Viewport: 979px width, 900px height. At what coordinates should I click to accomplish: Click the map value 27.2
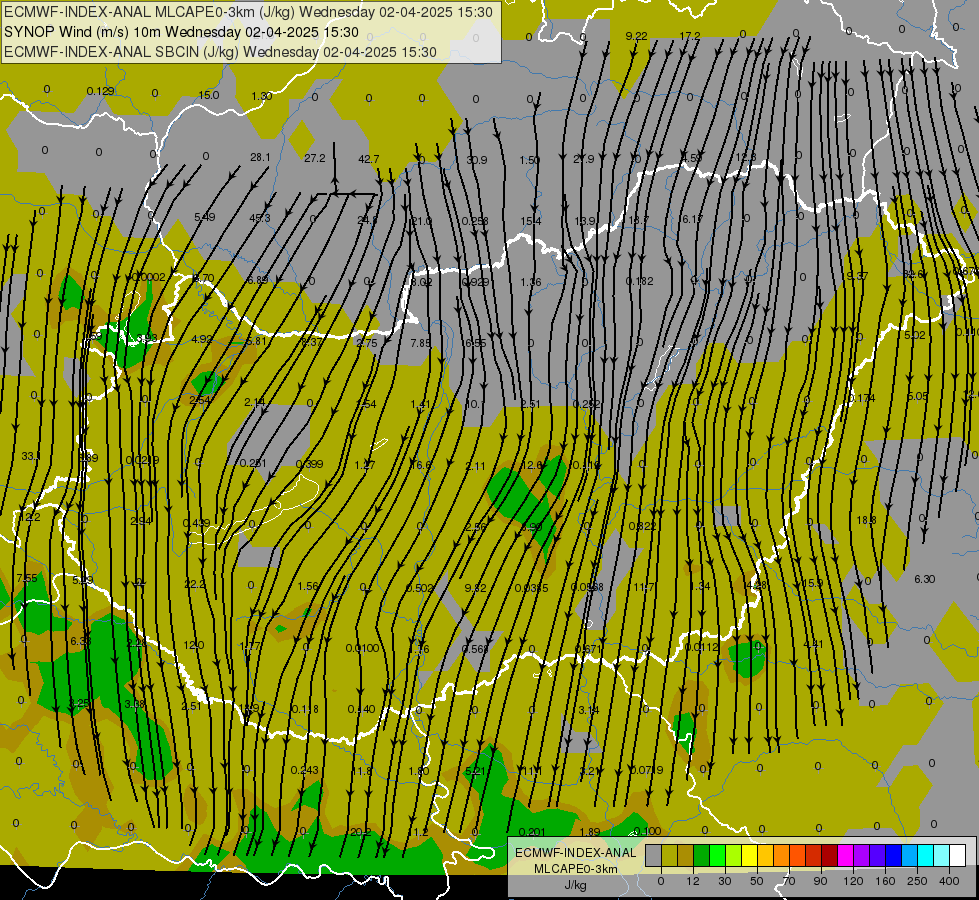coord(315,159)
